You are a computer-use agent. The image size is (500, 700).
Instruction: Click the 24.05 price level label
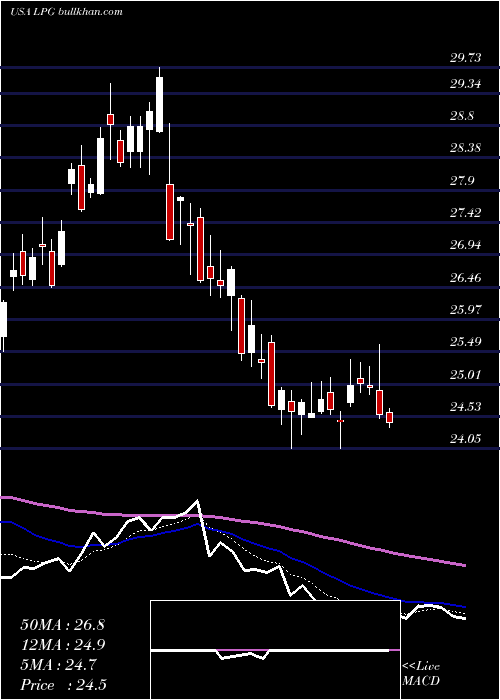[466, 438]
